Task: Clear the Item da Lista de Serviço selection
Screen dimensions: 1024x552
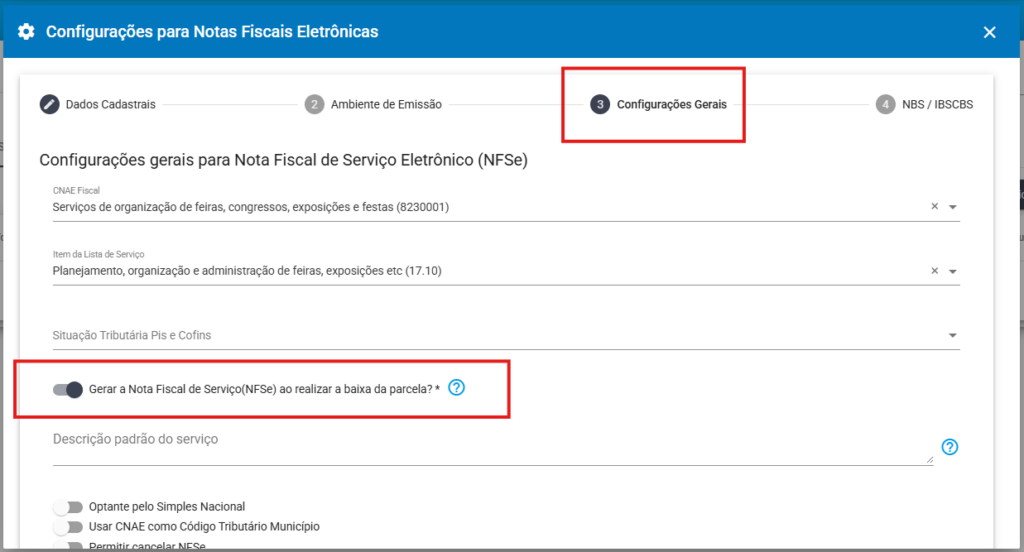Action: (935, 270)
